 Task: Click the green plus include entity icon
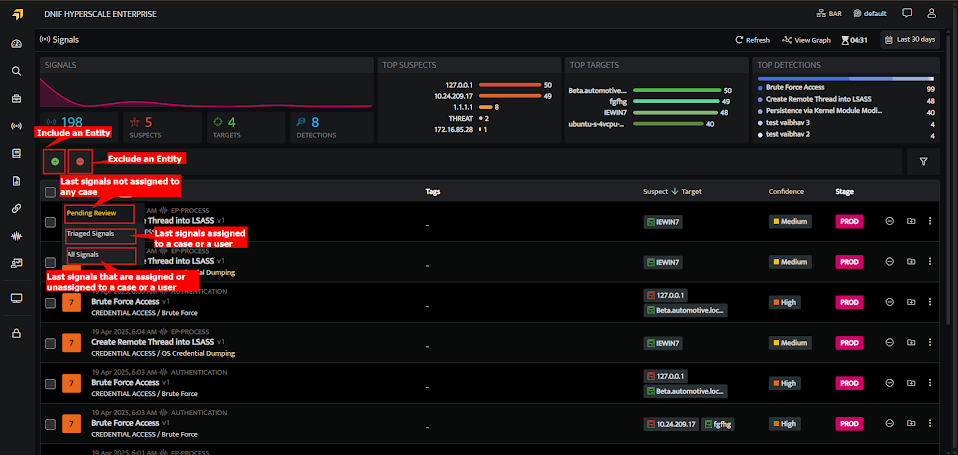pyautogui.click(x=55, y=162)
